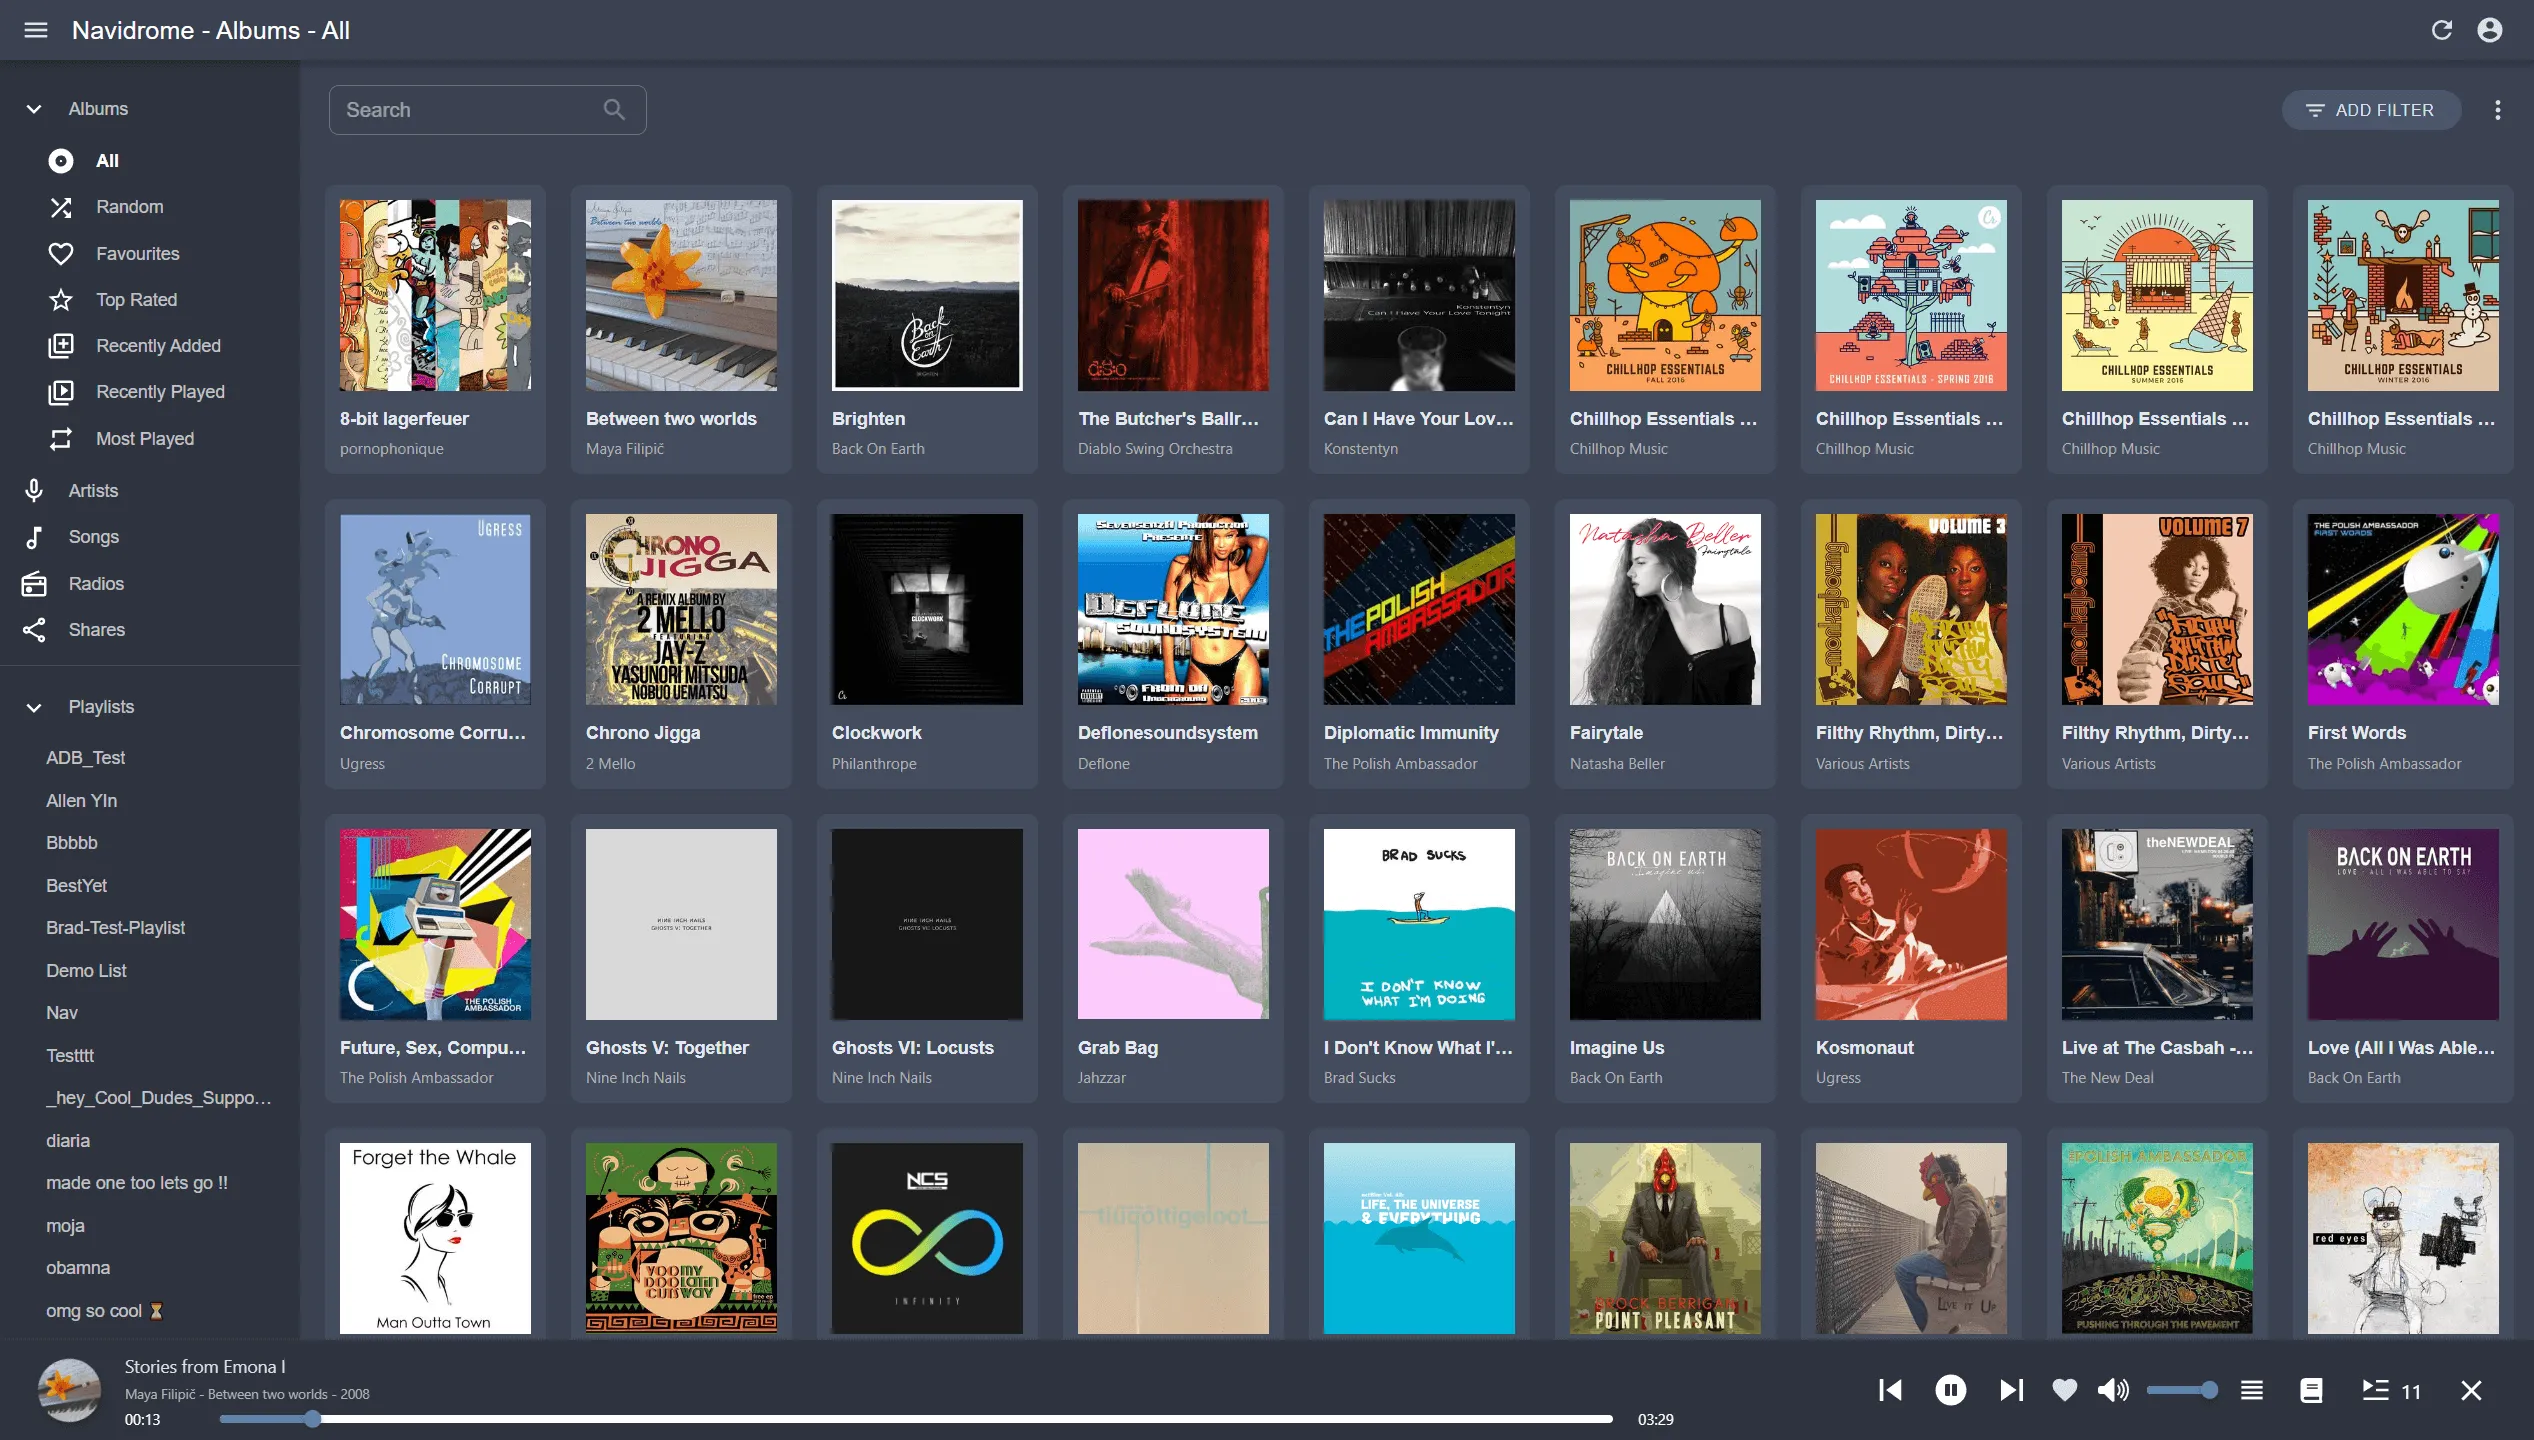Click the Stories from Emona I song title
This screenshot has height=1440, width=2534.
coord(205,1367)
